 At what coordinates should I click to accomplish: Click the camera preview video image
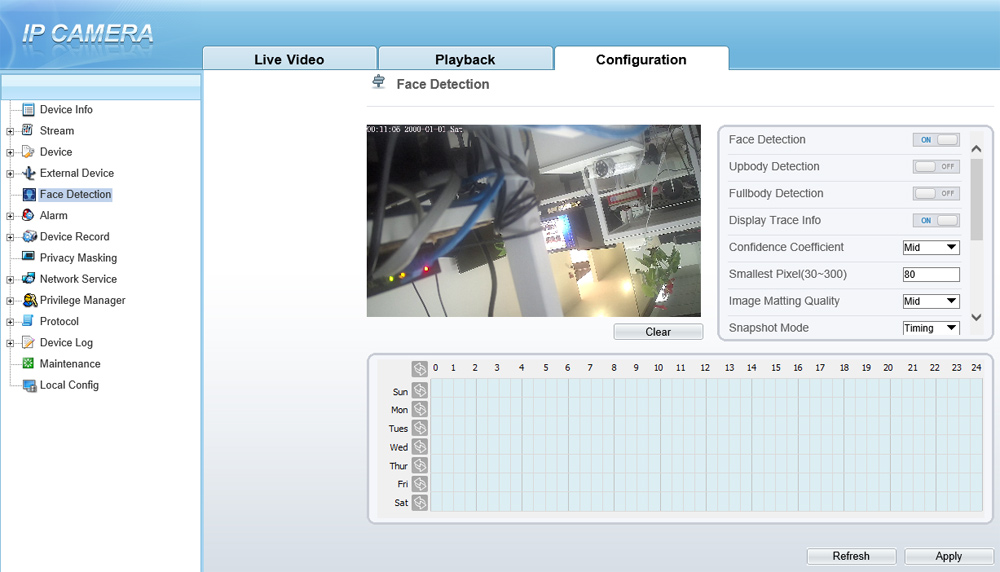pos(534,221)
